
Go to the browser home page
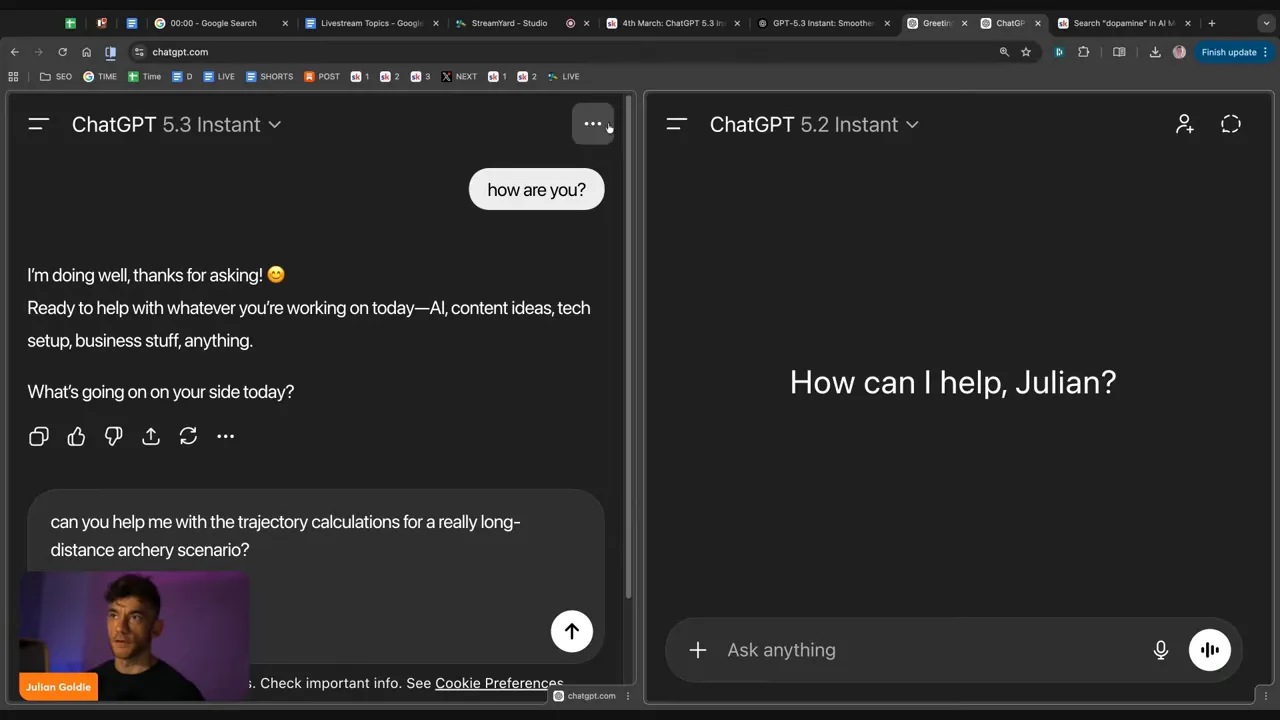(86, 52)
